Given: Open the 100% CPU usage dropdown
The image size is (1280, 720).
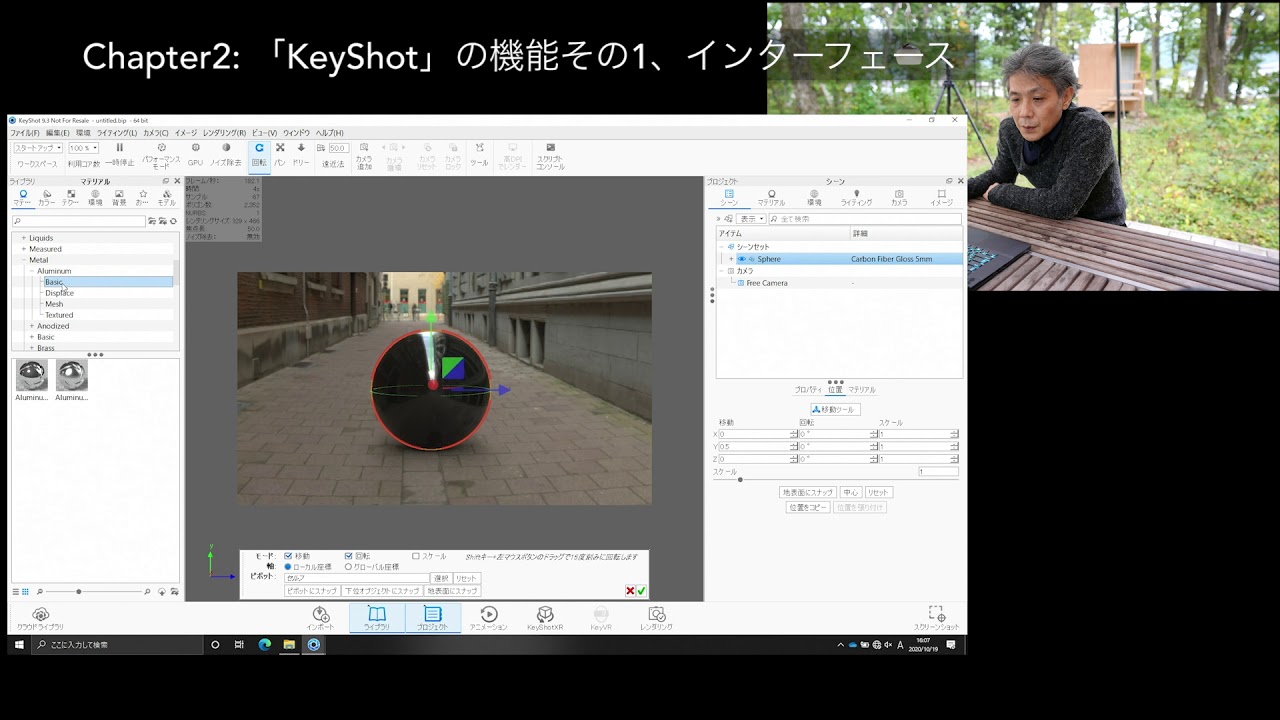Looking at the screenshot, I should pos(83,148).
